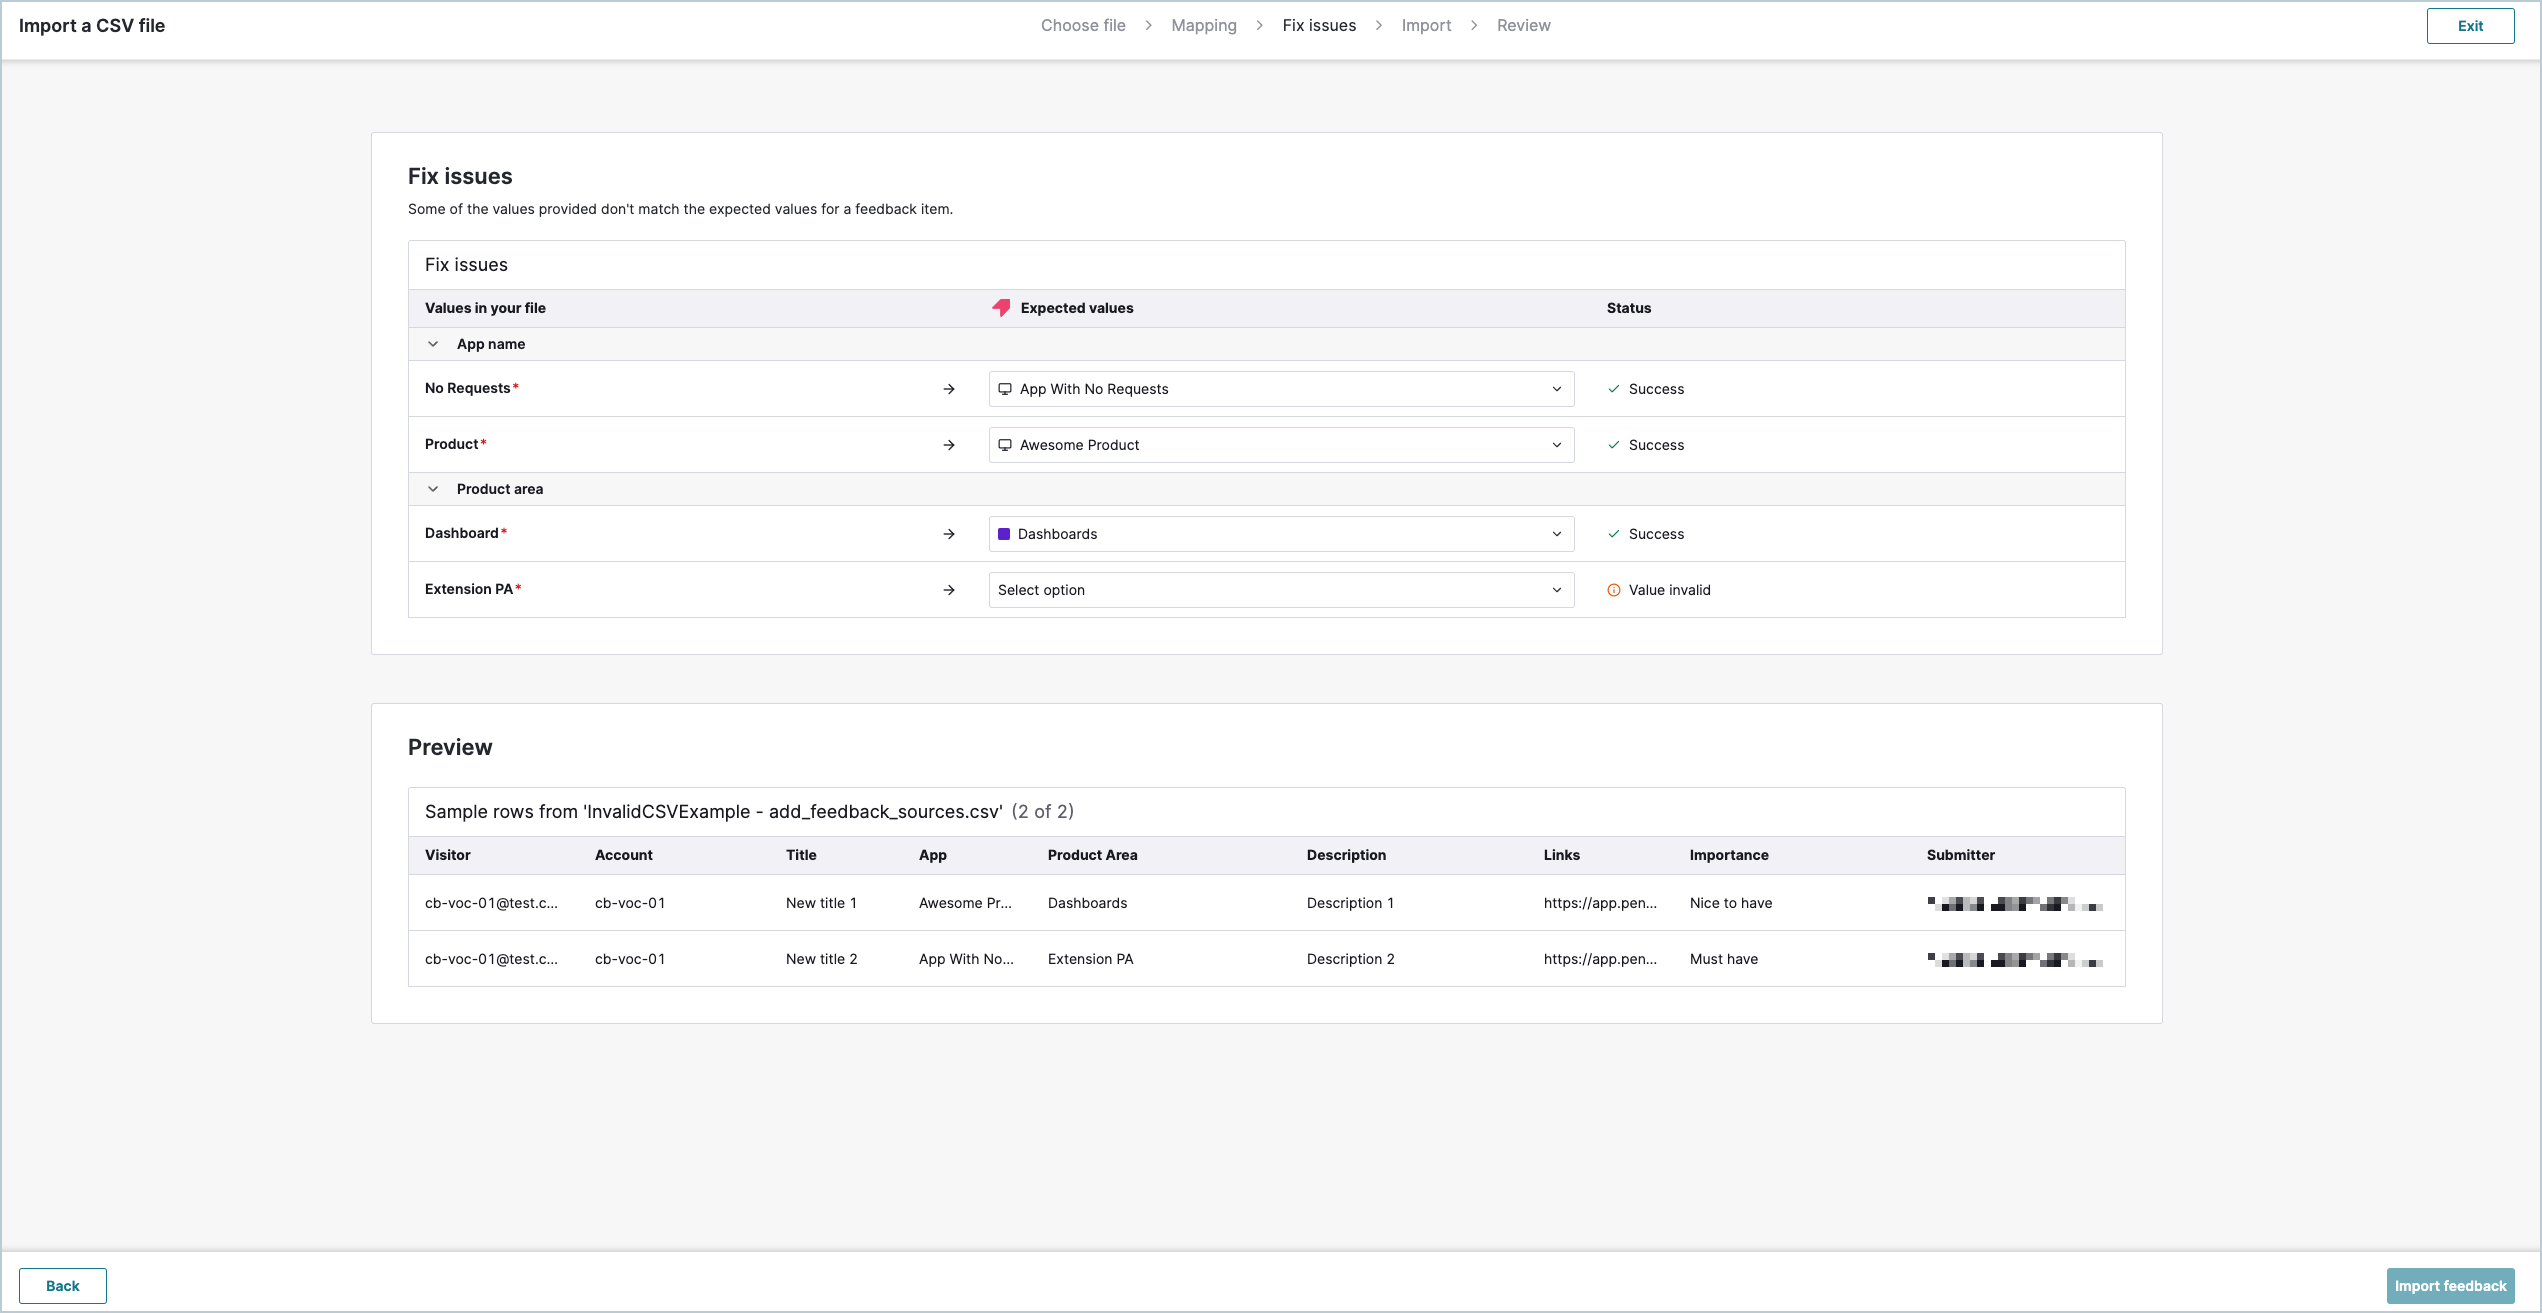Click monitor icon in App With No Requests field
2542x1313 pixels.
(x=1005, y=389)
